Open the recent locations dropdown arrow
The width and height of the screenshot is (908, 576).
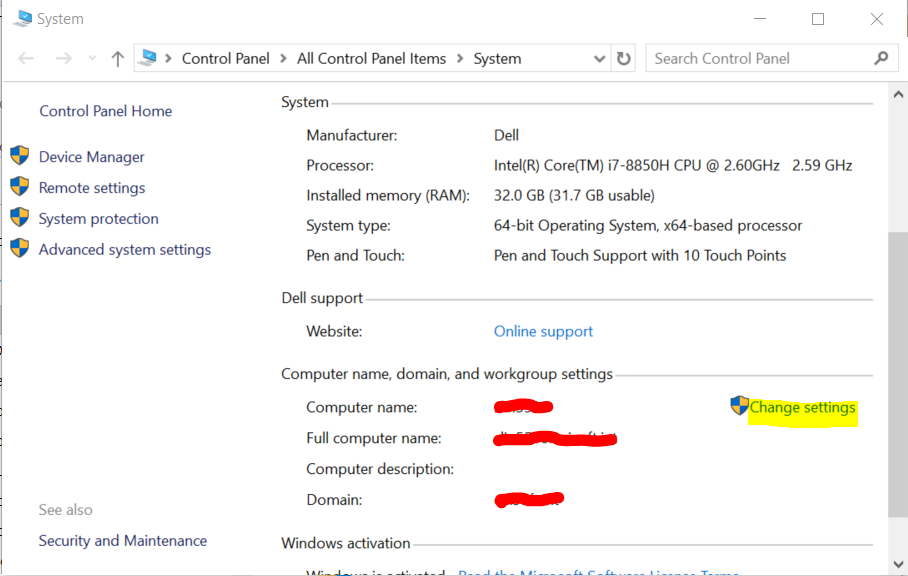coord(91,59)
